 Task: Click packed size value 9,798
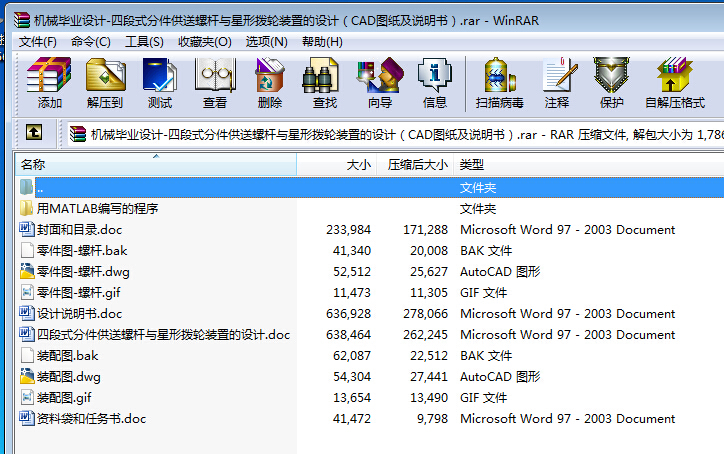[x=432, y=418]
